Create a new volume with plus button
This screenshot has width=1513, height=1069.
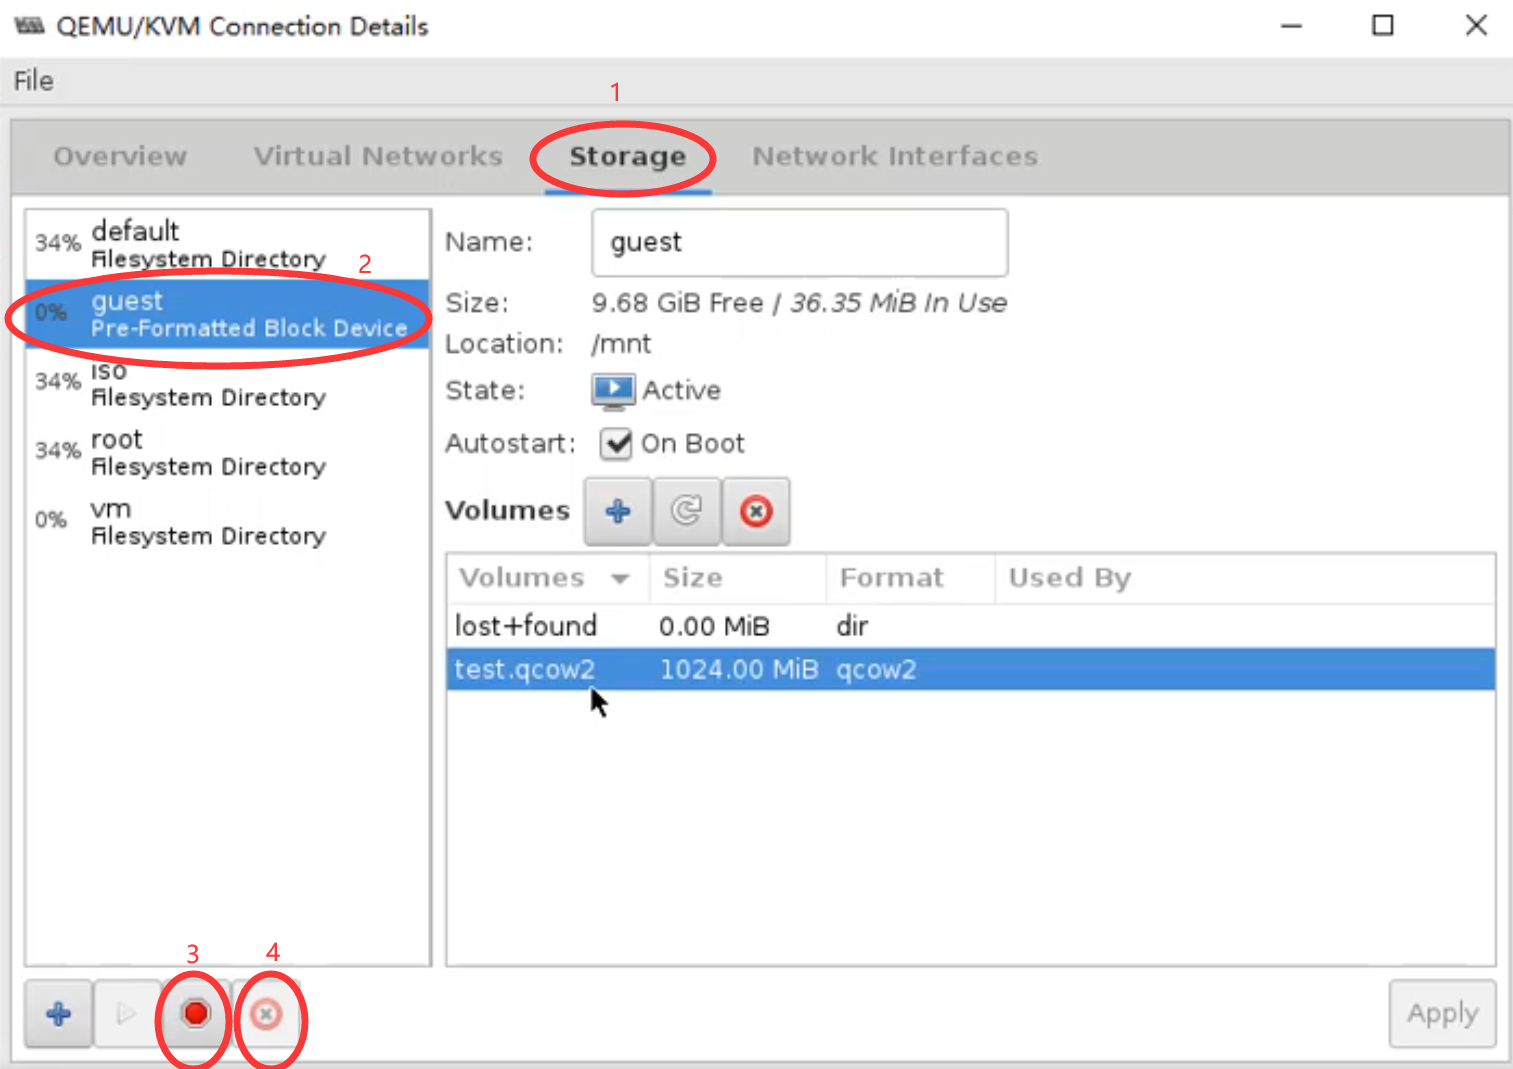coord(618,511)
